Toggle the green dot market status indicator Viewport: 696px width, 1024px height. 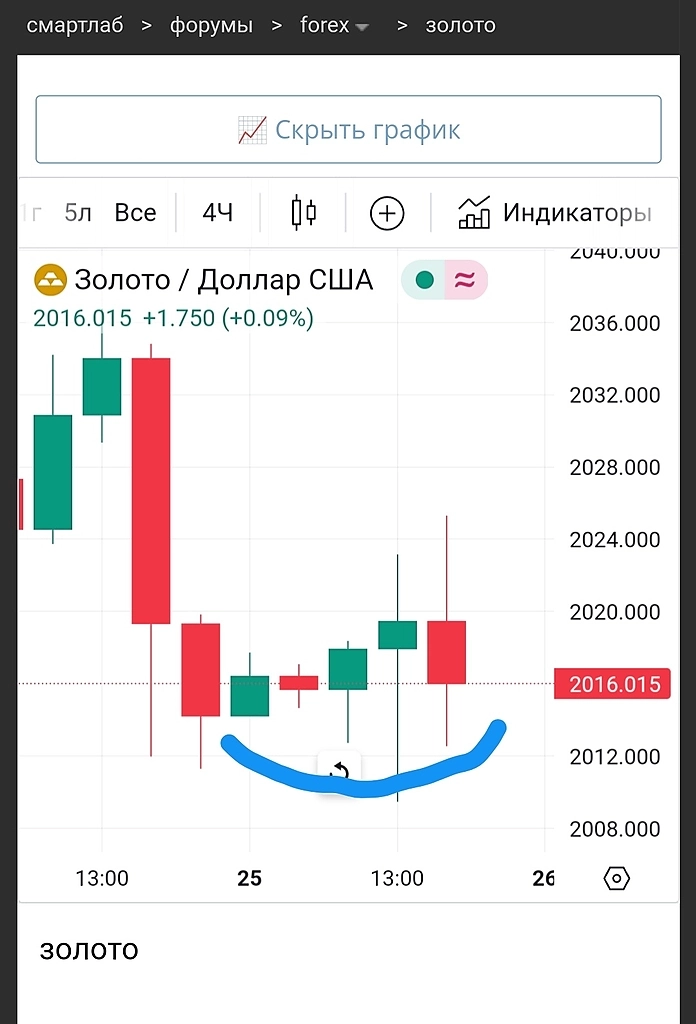tap(424, 280)
